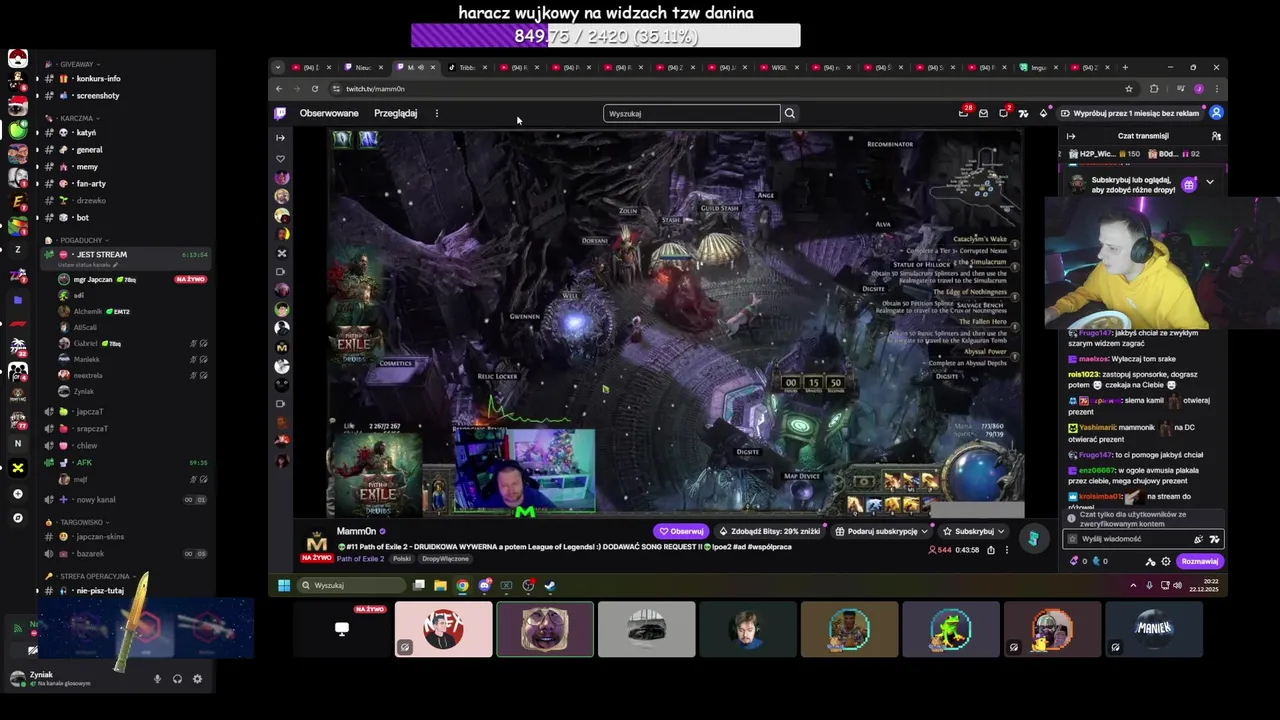Join the srapczaT voice channel

tap(91, 428)
